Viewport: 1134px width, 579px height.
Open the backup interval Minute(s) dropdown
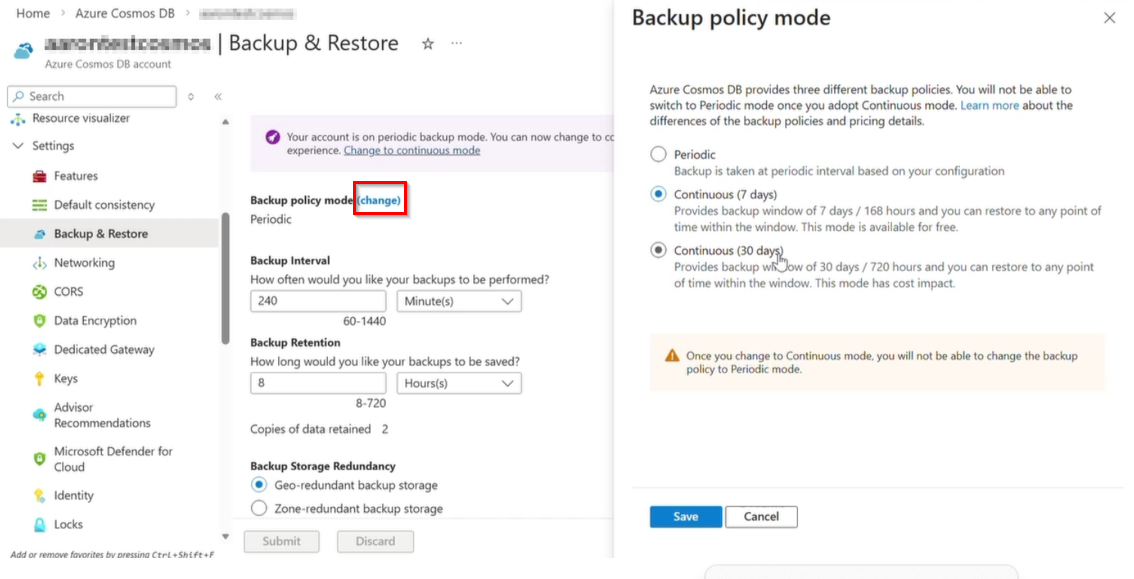[x=459, y=301]
